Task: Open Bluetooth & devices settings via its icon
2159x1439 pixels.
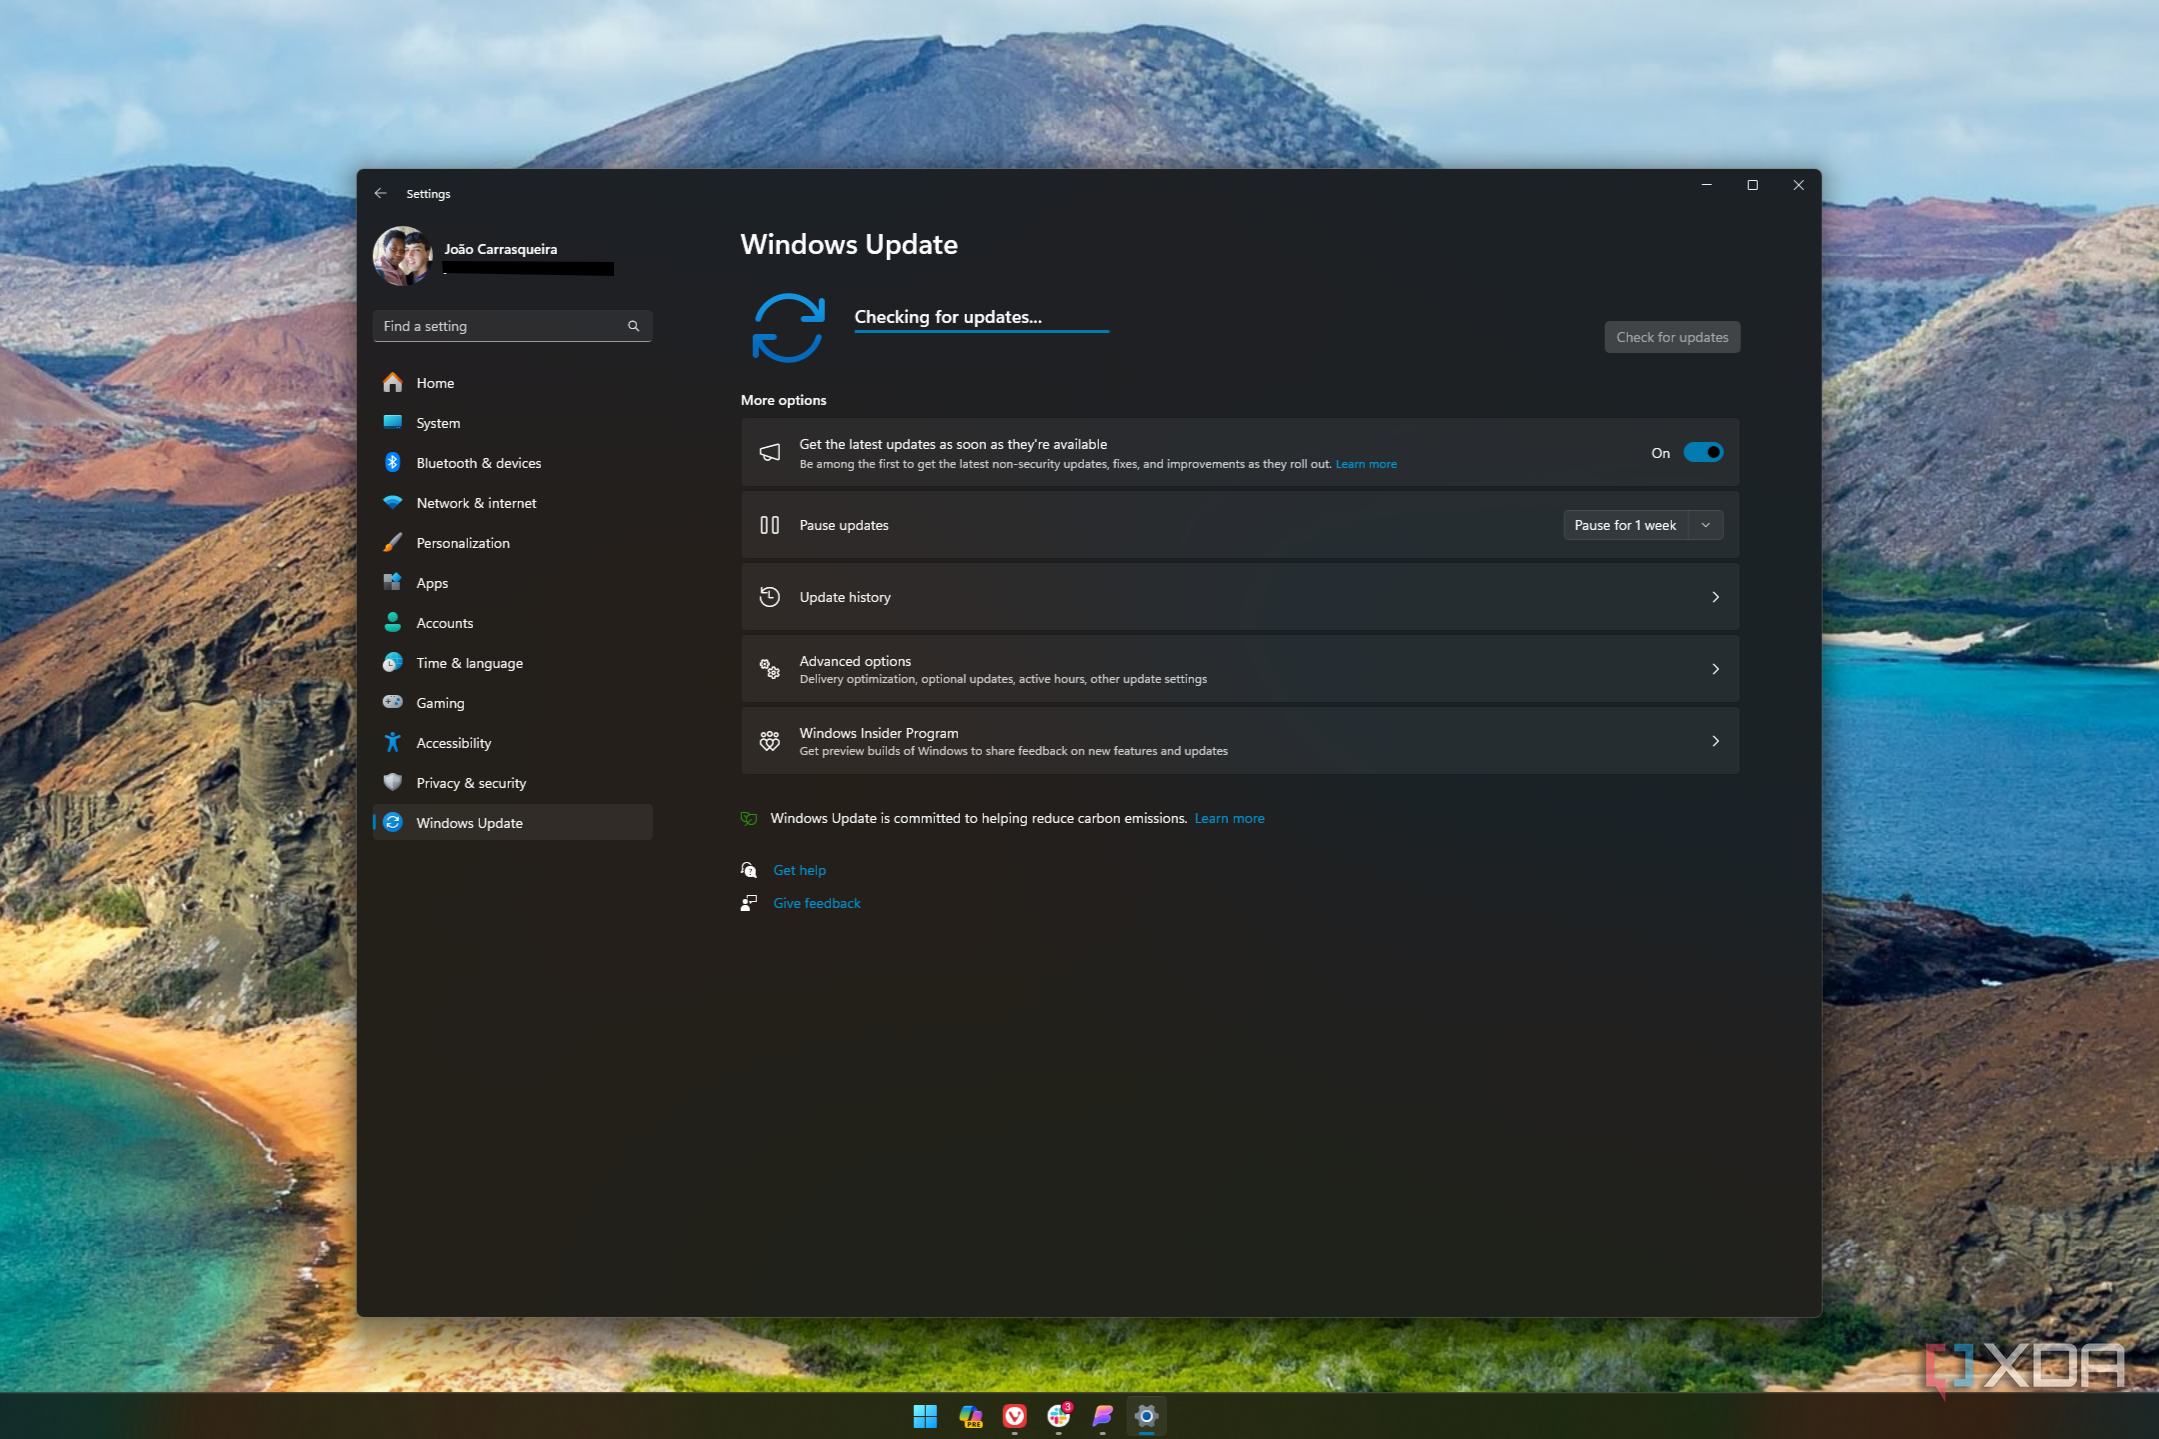Action: (394, 462)
